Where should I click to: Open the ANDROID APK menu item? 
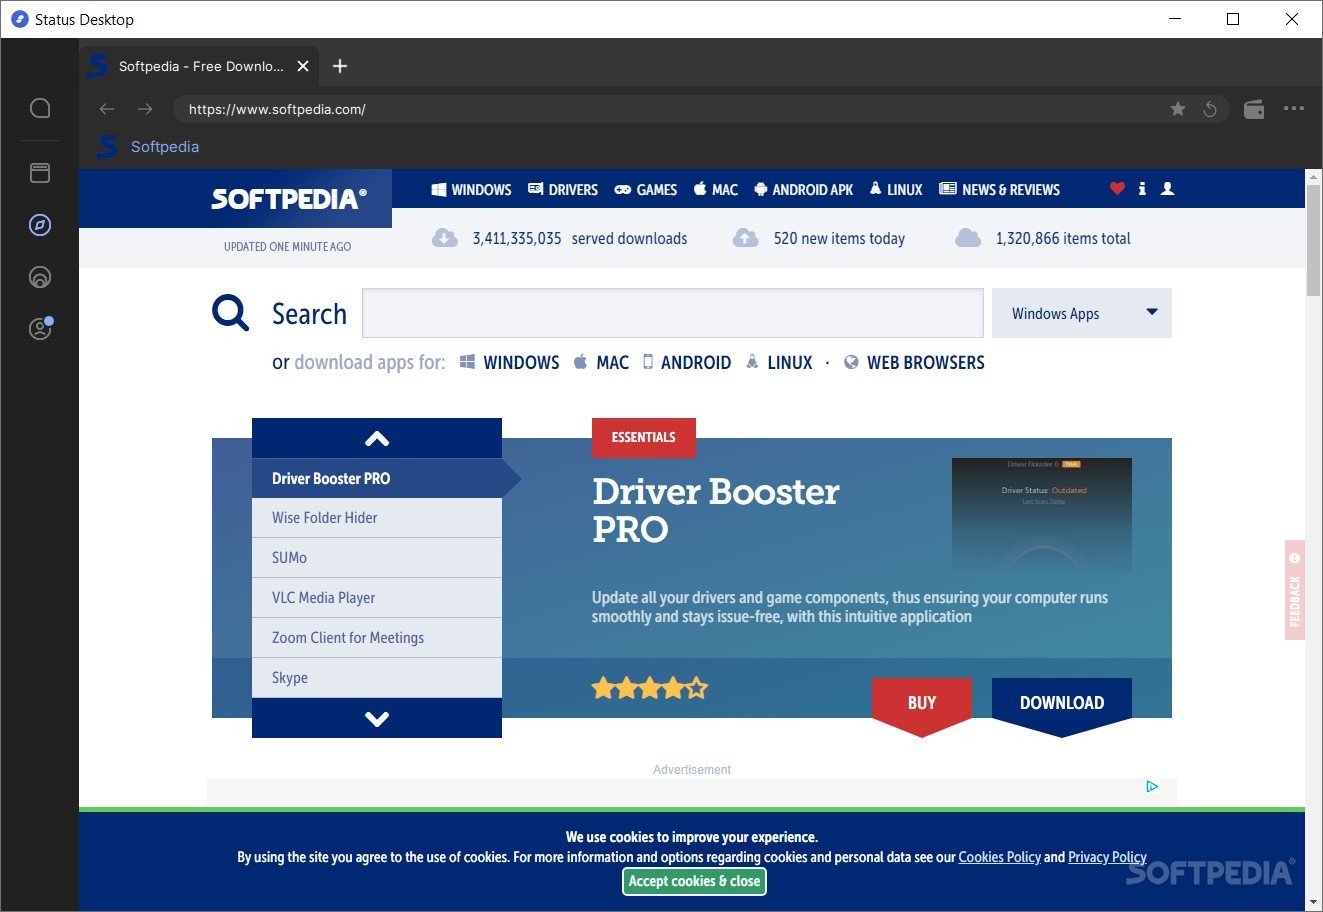click(804, 190)
